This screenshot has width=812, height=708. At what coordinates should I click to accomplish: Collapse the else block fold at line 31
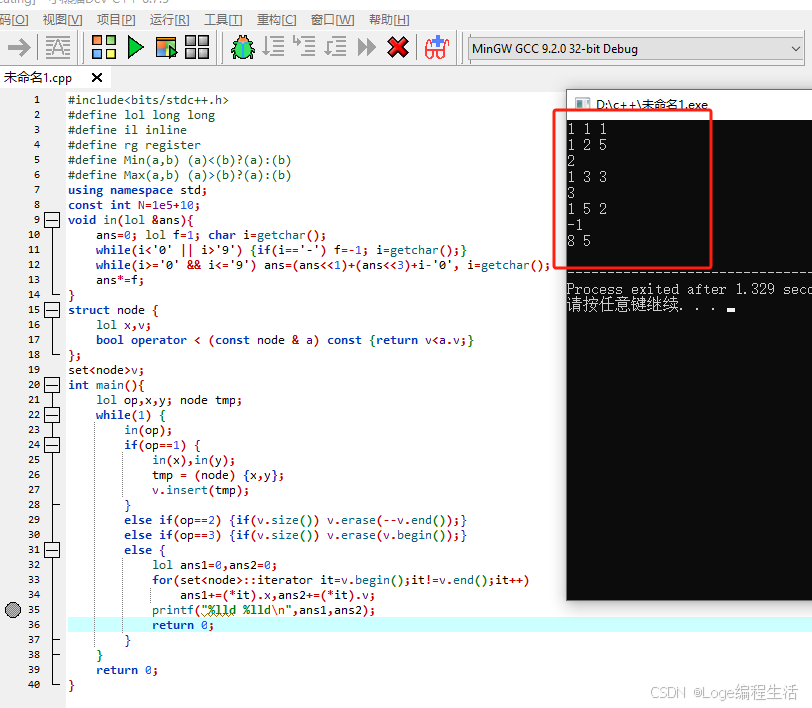click(52, 550)
